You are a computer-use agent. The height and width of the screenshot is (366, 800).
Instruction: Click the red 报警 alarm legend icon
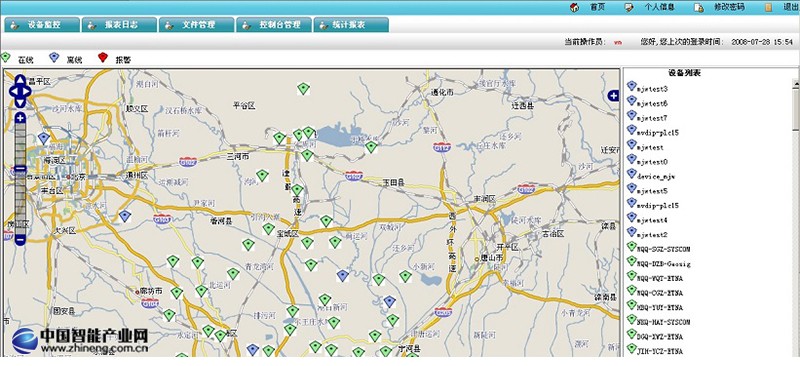coord(103,57)
